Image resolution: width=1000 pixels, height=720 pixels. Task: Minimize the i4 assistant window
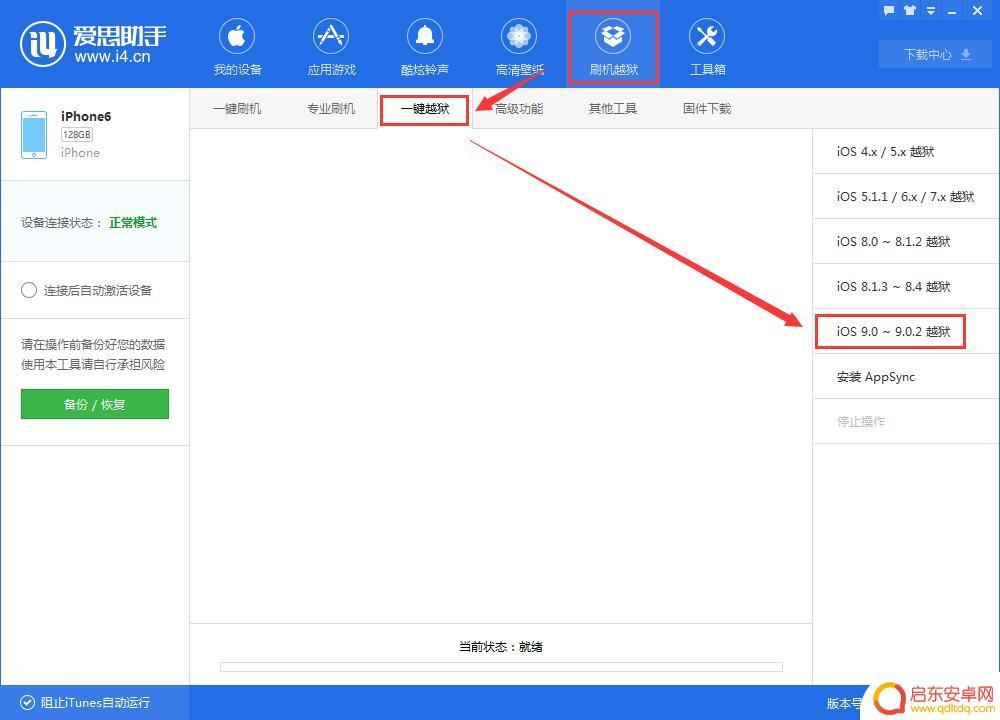(952, 11)
